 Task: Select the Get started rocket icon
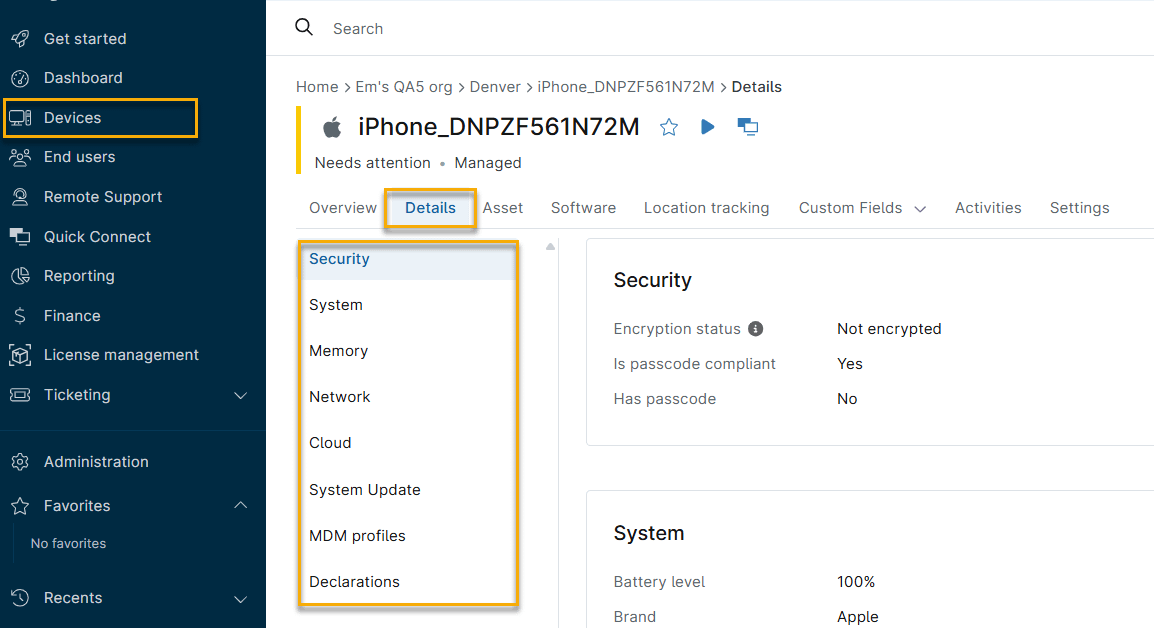[x=20, y=38]
